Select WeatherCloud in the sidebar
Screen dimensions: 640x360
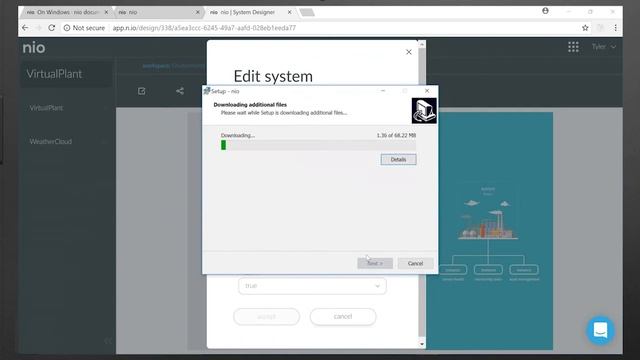51,142
